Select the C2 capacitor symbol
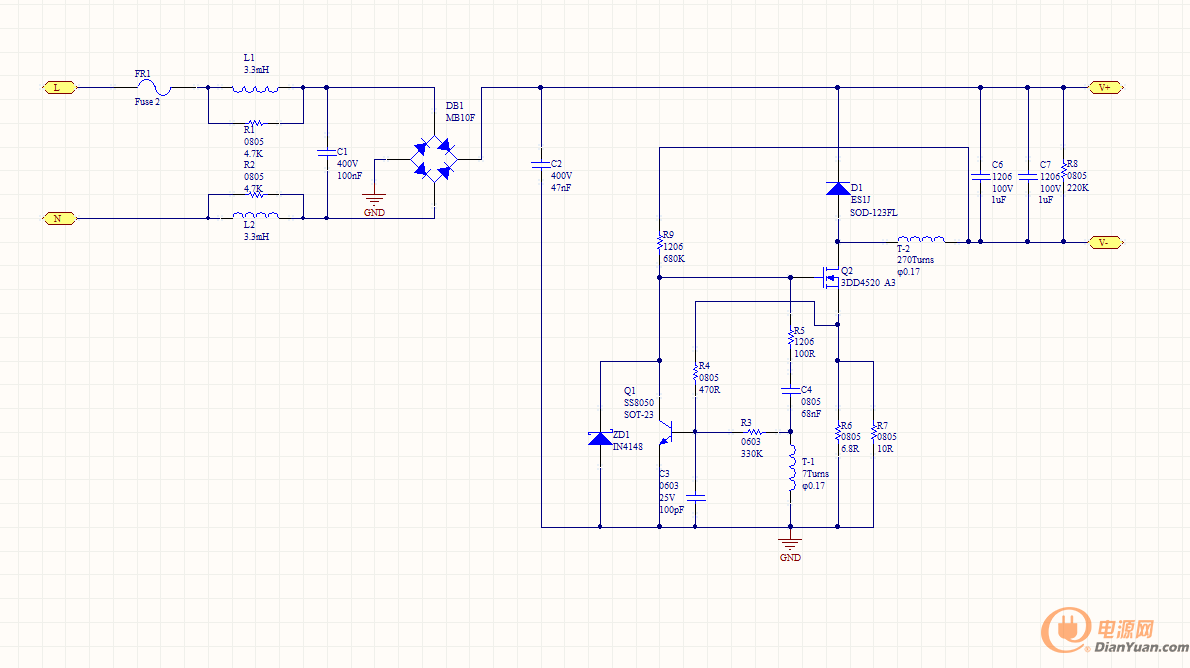This screenshot has width=1190, height=668. click(540, 163)
